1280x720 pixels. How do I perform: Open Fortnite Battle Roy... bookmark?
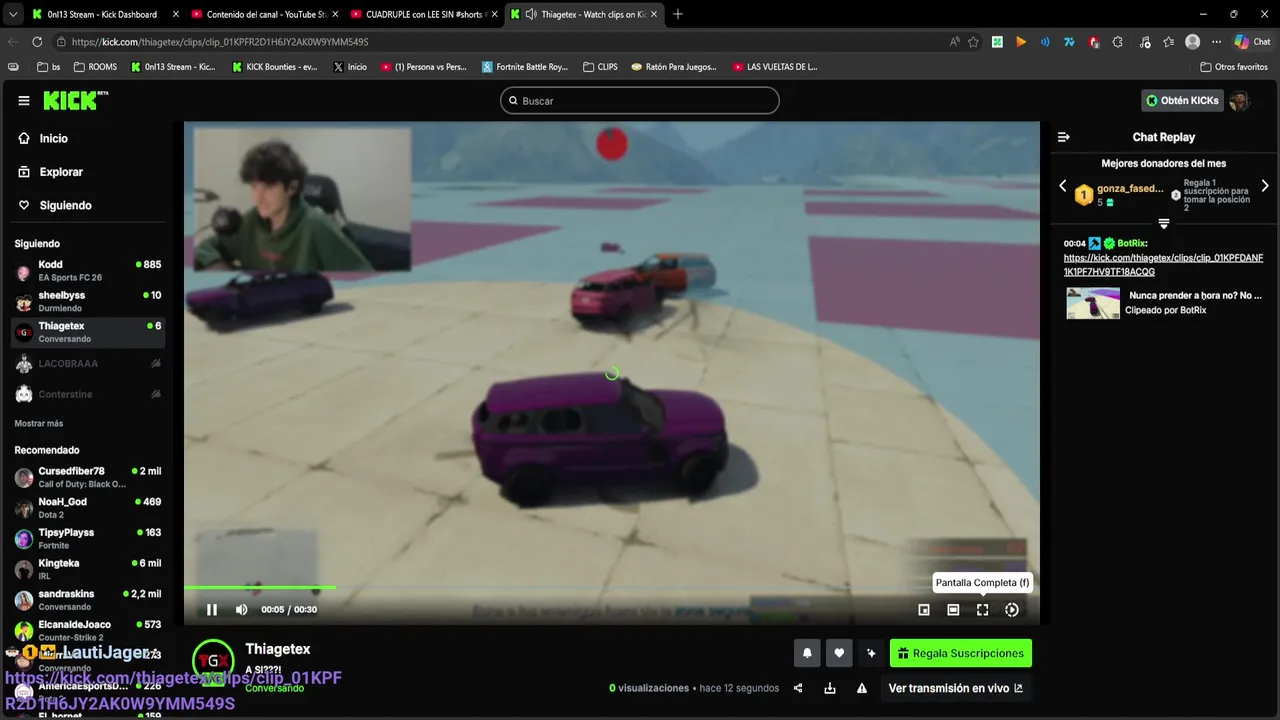click(x=525, y=67)
